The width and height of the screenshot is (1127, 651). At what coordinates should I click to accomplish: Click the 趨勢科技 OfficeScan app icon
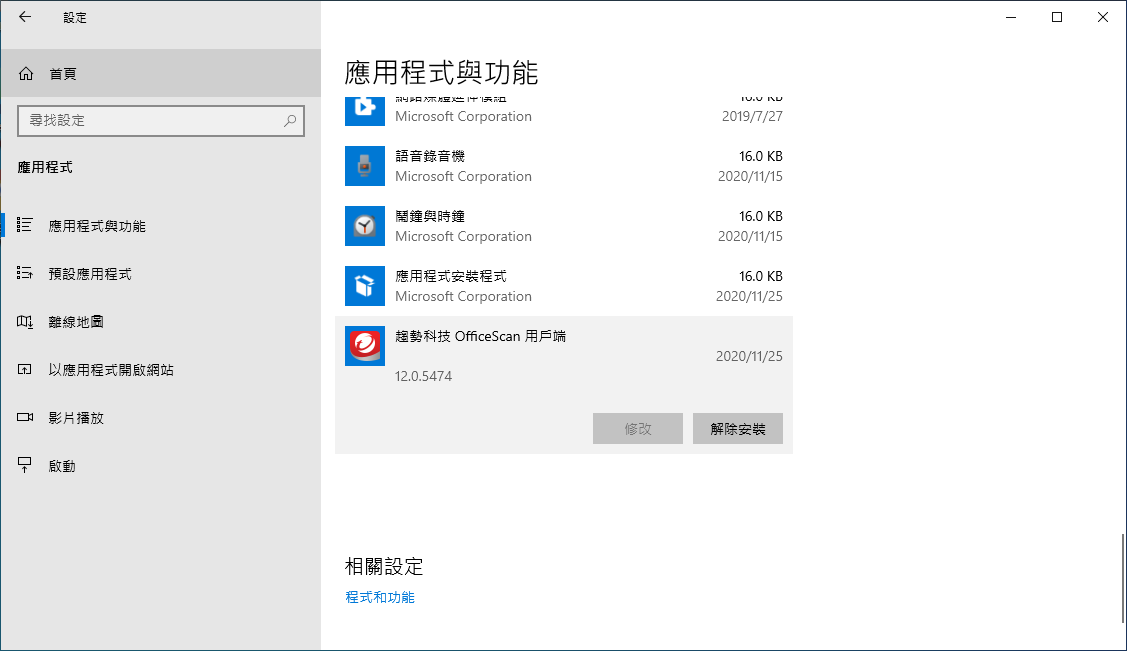[365, 346]
